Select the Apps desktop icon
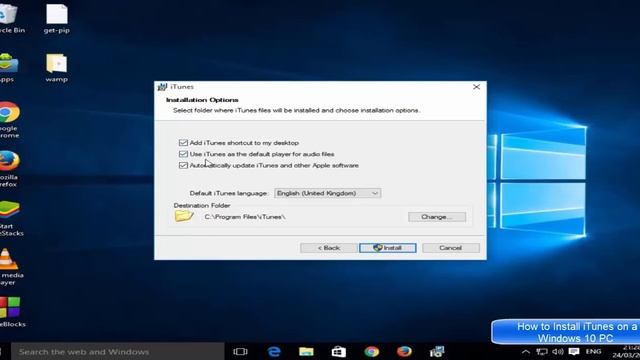This screenshot has width=640, height=360. point(8,68)
